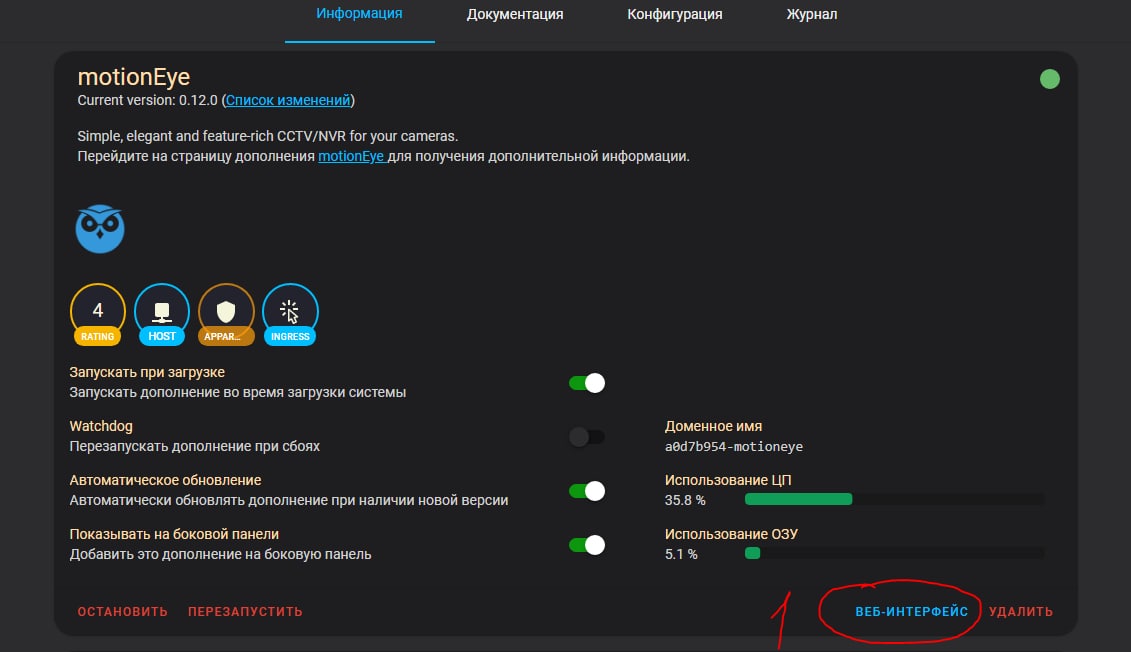Follow the motionEye add-on page link
1131x652 pixels.
(x=351, y=156)
